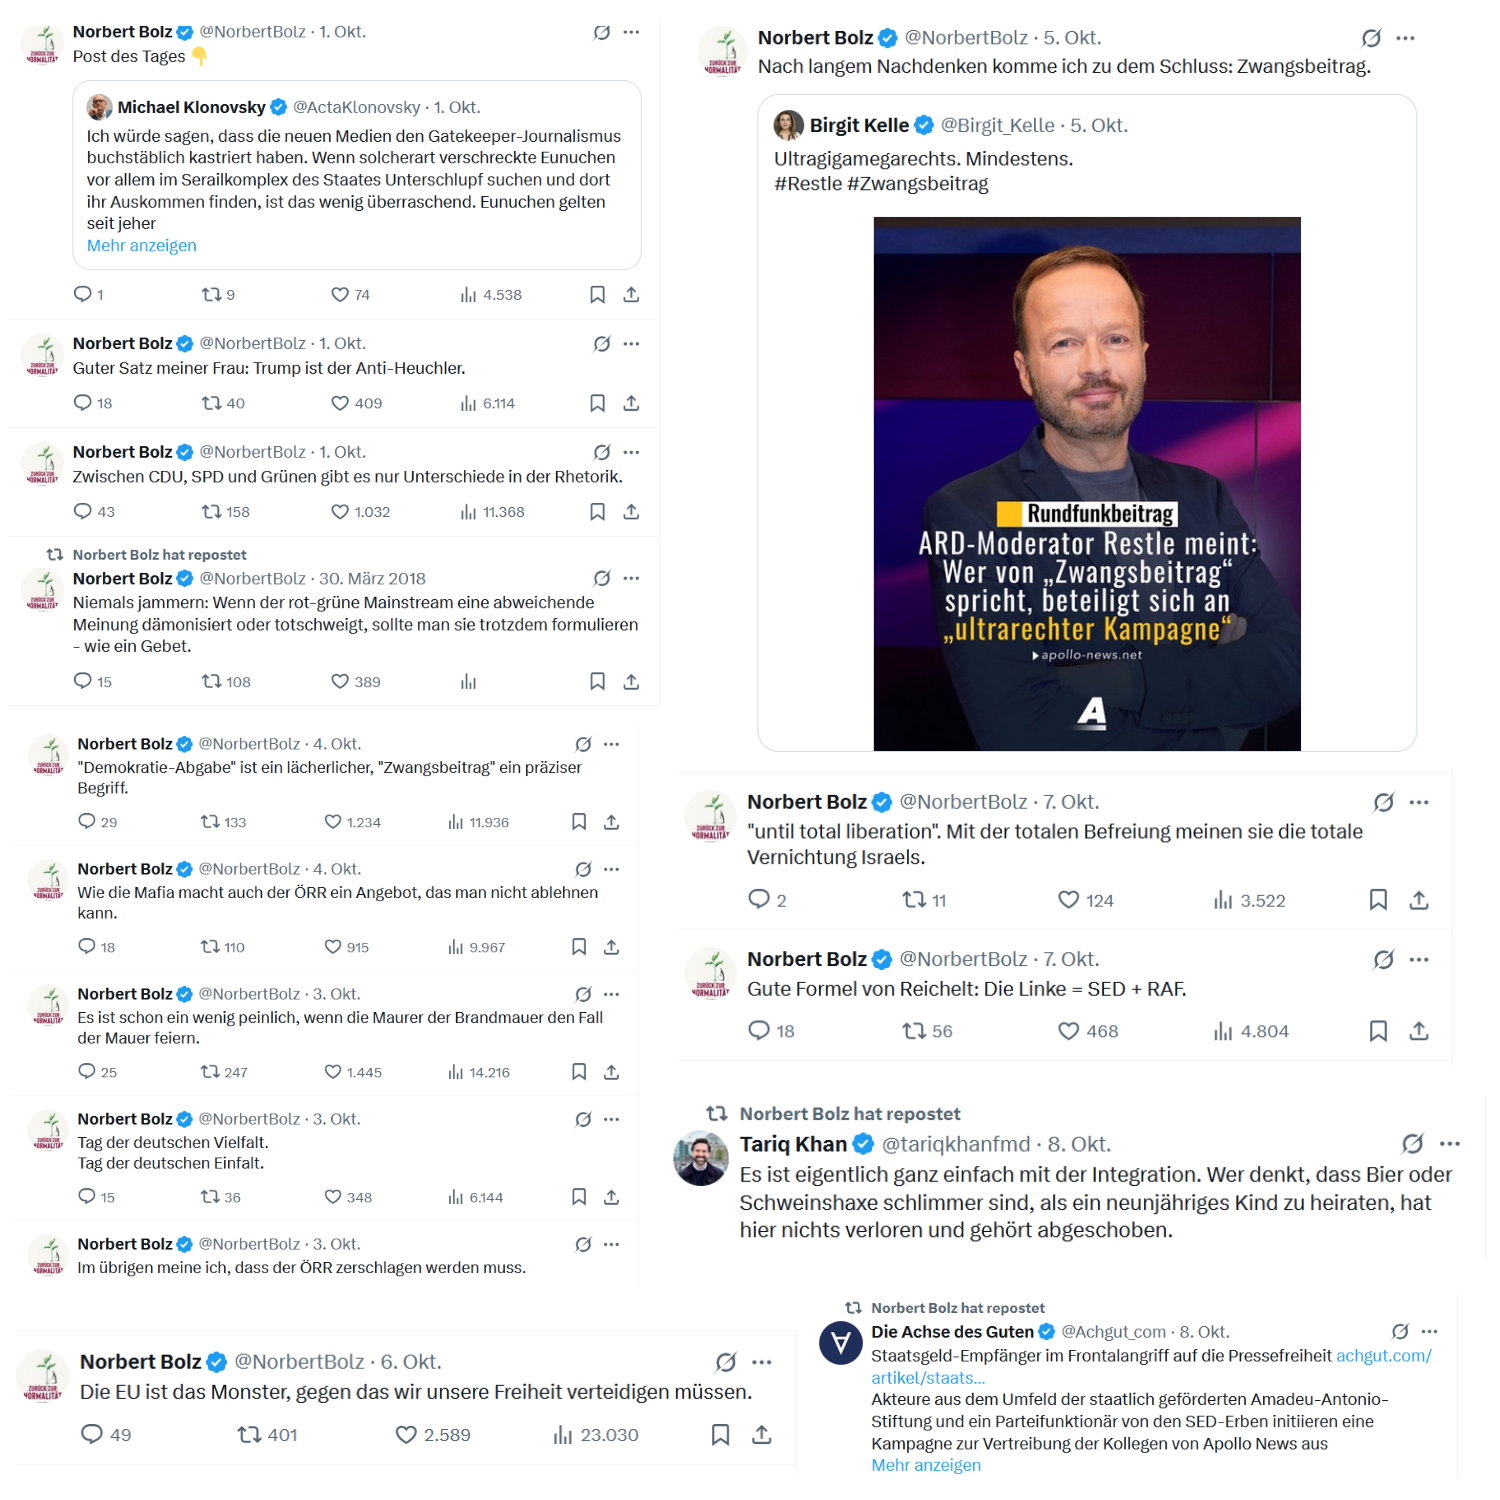Open the achgut.com article link
Viewport: 1500px width, 1500px height.
tap(1151, 1367)
